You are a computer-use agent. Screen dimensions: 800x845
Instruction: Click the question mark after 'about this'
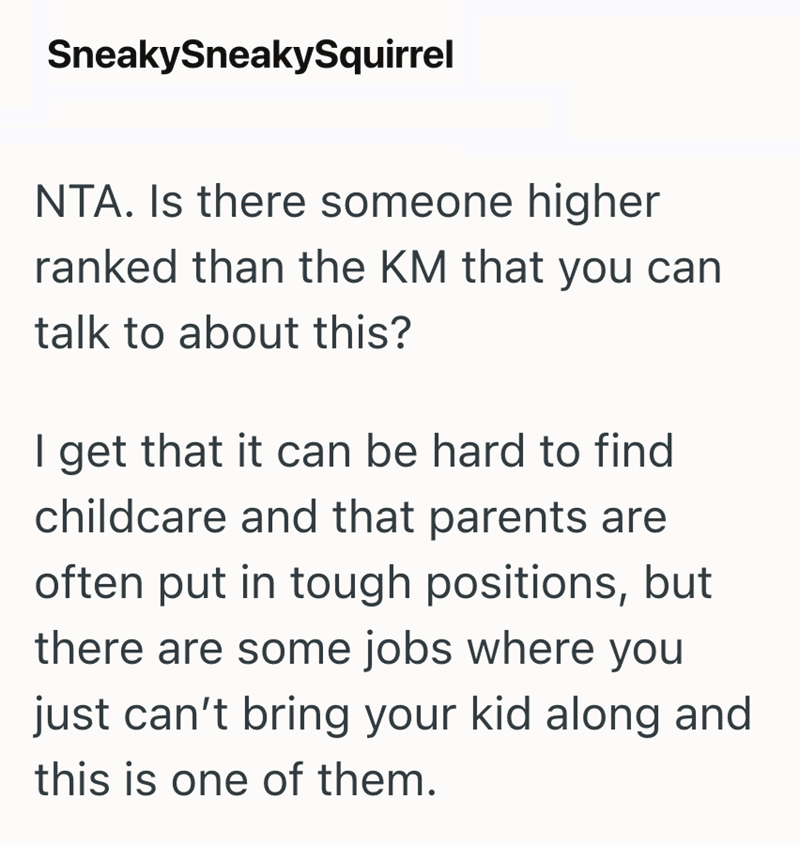[401, 333]
